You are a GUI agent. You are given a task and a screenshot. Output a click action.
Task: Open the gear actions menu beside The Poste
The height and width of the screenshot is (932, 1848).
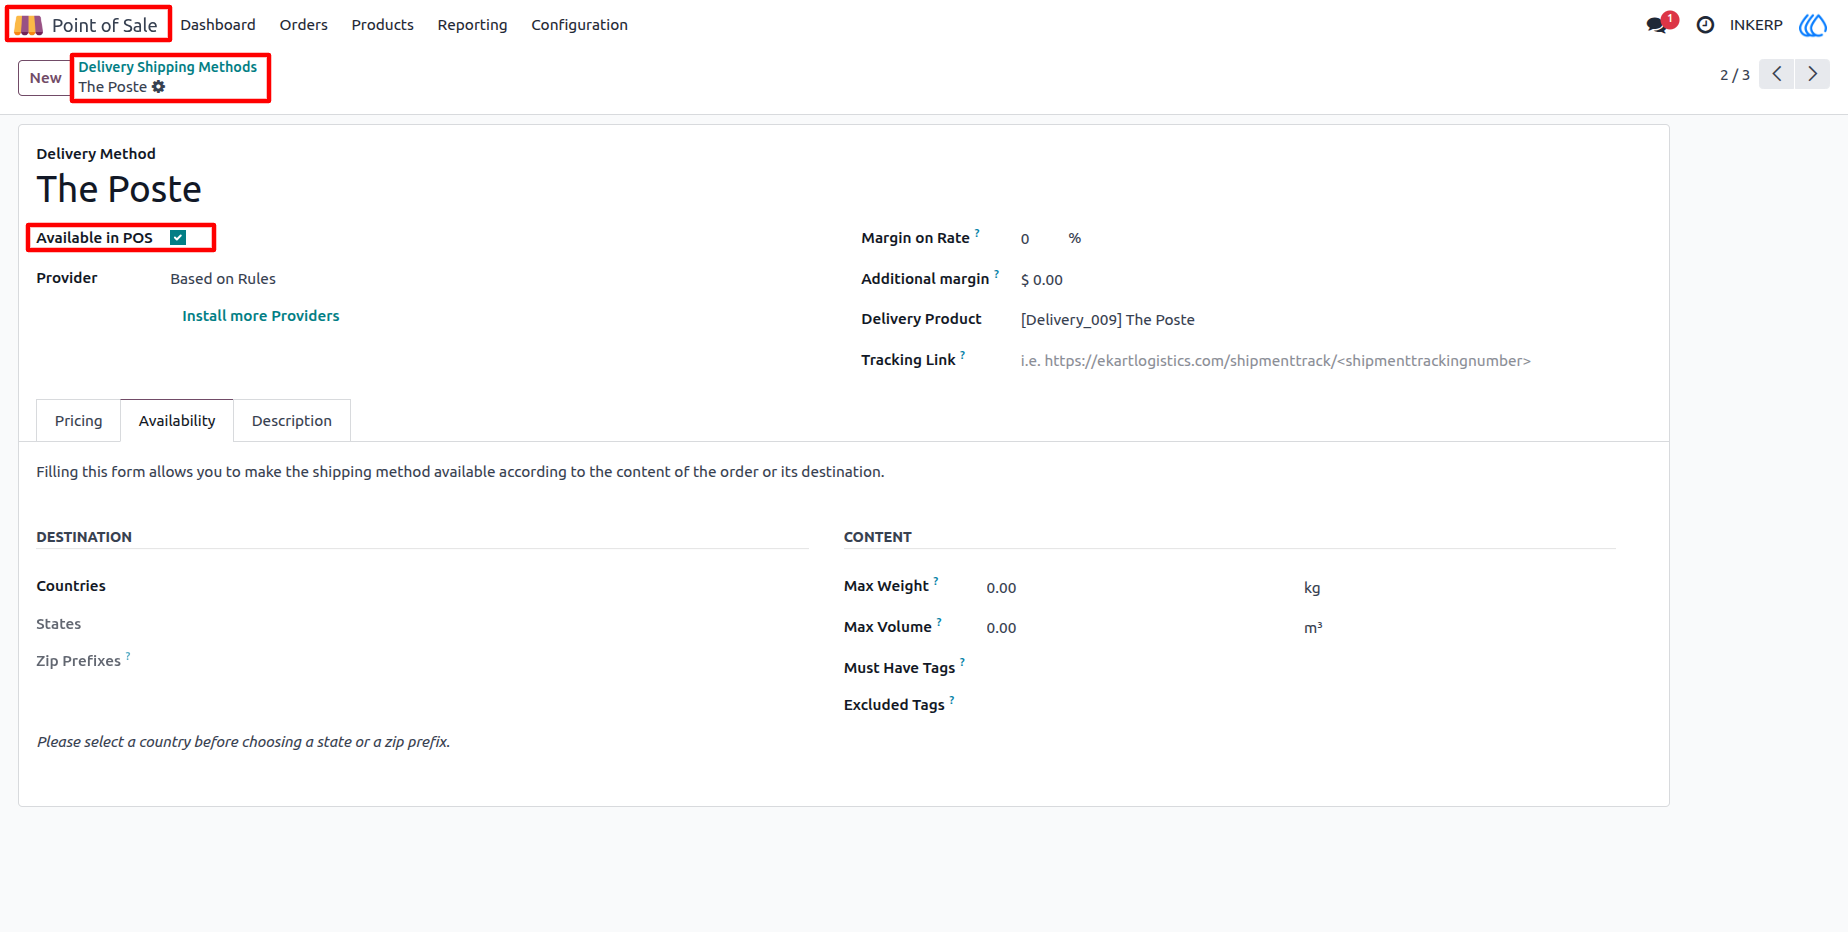coord(158,87)
